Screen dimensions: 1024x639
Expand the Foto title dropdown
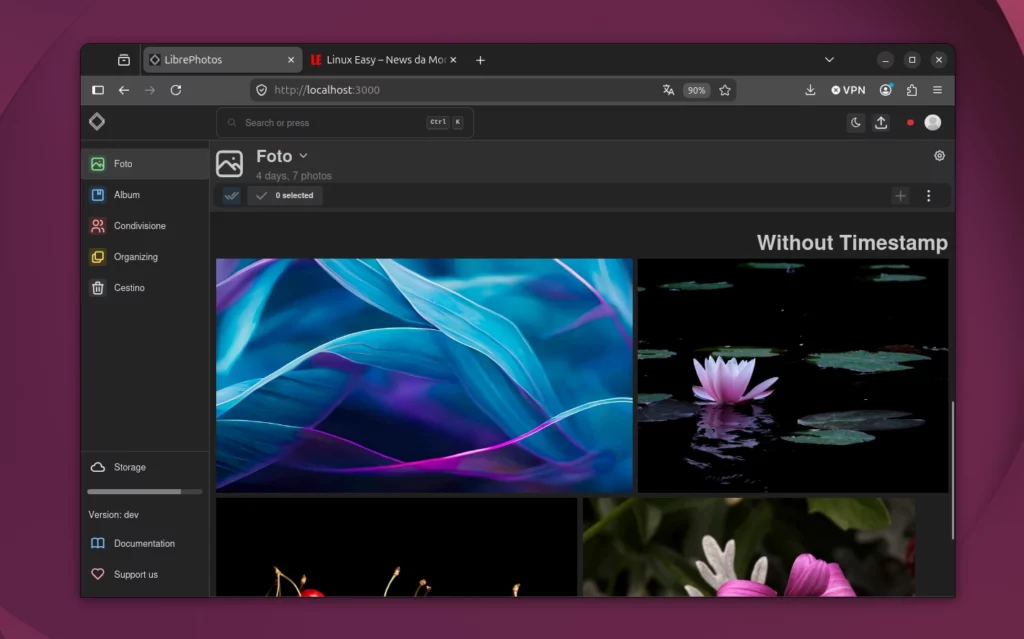tap(303, 156)
